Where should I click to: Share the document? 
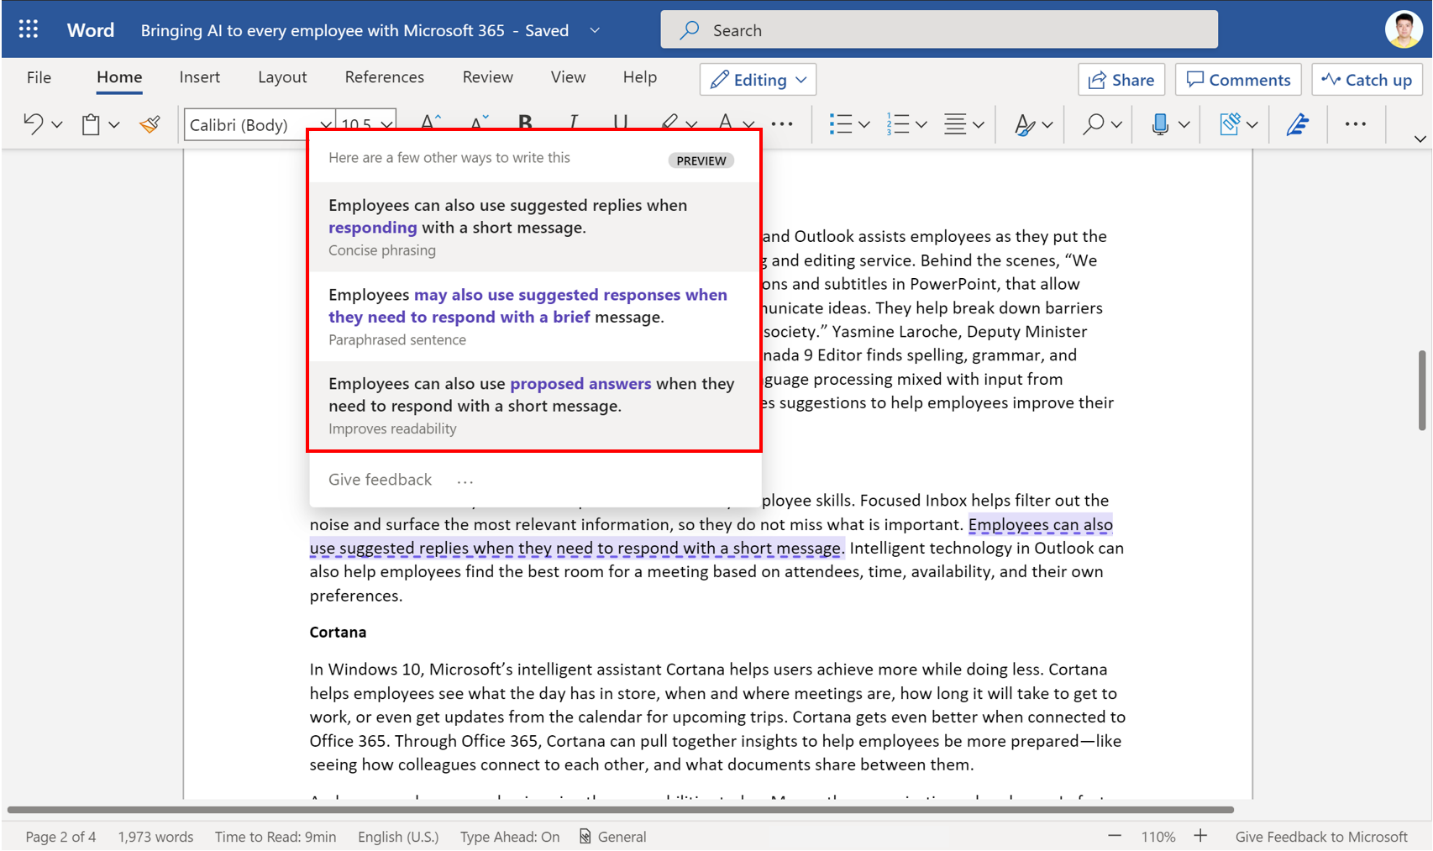[x=1121, y=79]
